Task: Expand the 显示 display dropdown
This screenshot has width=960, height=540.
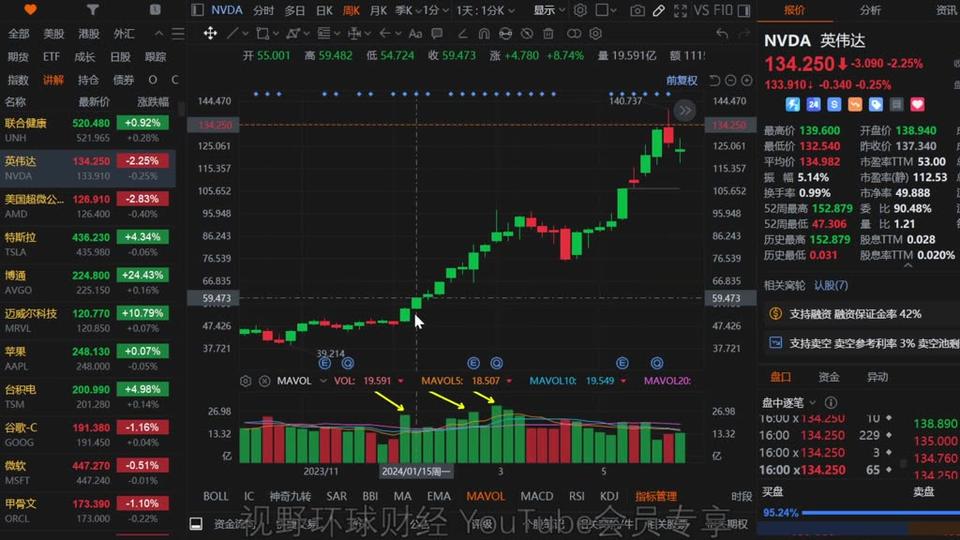Action: 549,10
